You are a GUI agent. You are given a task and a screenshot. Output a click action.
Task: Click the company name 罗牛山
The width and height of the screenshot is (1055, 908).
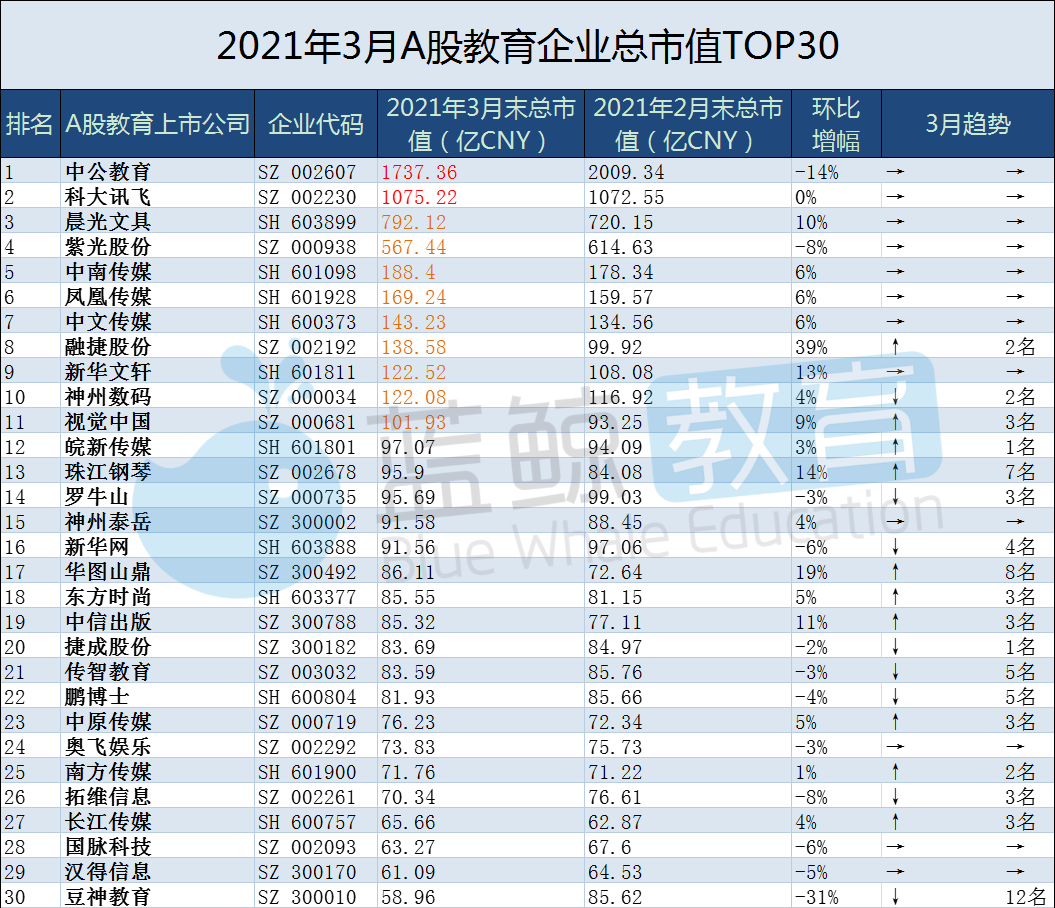point(97,496)
